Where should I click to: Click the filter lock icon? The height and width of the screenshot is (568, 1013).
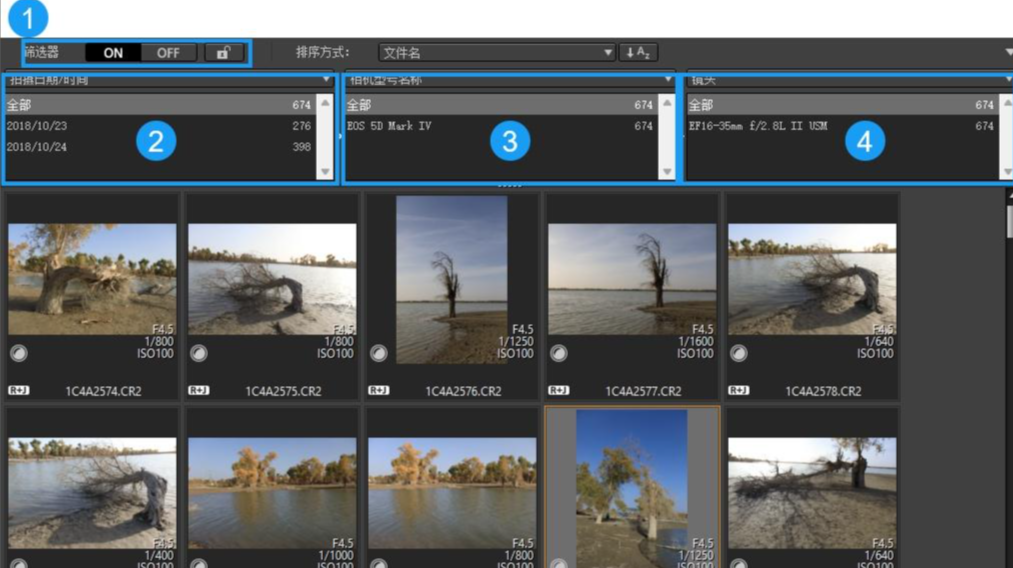(x=223, y=53)
